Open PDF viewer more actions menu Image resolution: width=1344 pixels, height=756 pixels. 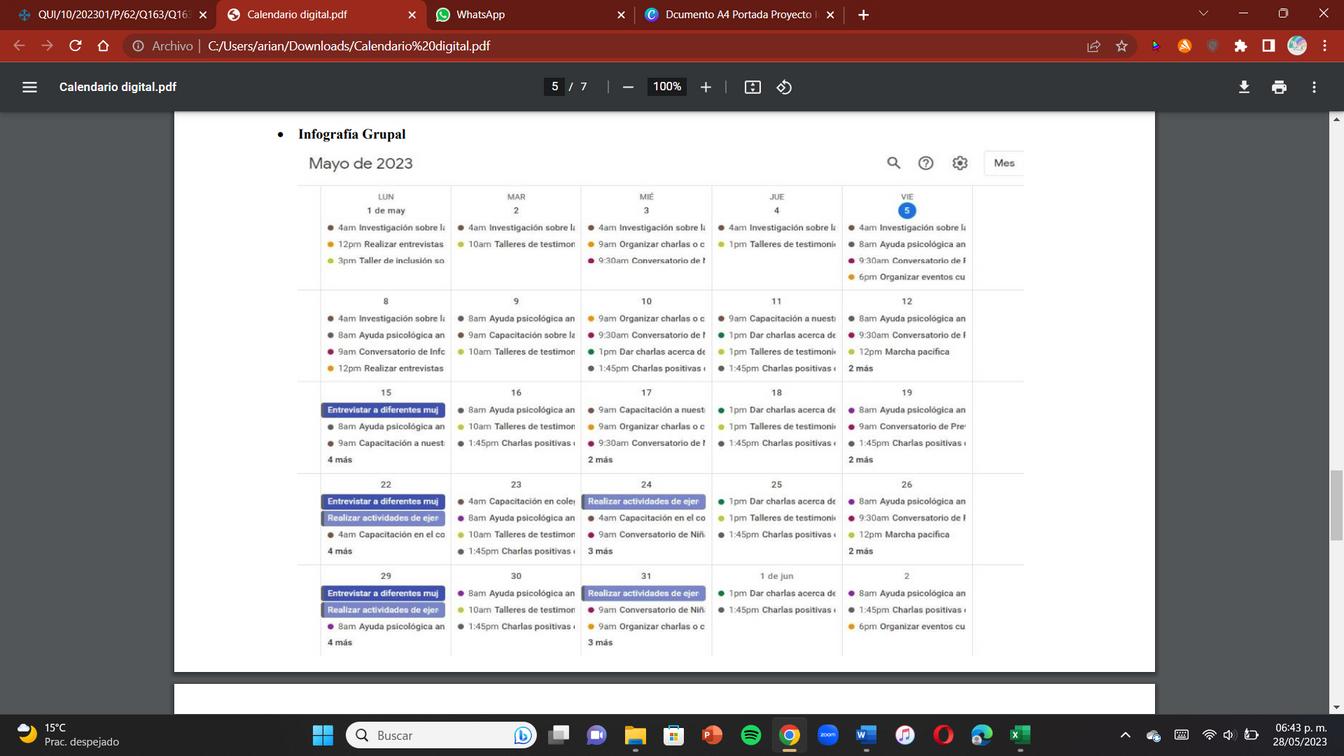(x=1314, y=87)
